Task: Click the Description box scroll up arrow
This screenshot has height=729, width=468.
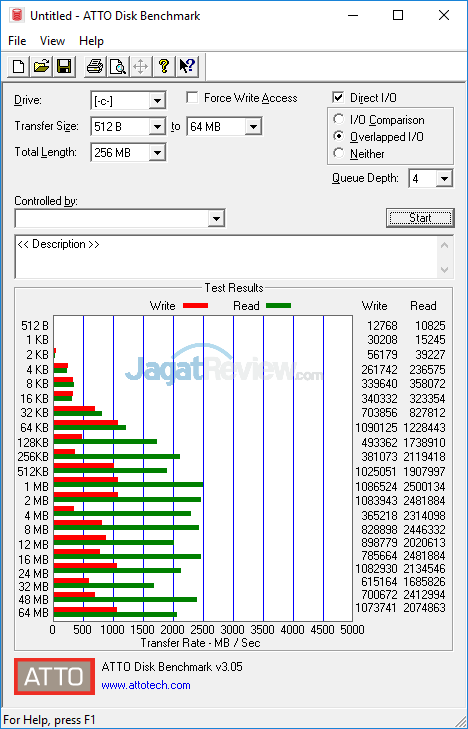Action: 445,245
